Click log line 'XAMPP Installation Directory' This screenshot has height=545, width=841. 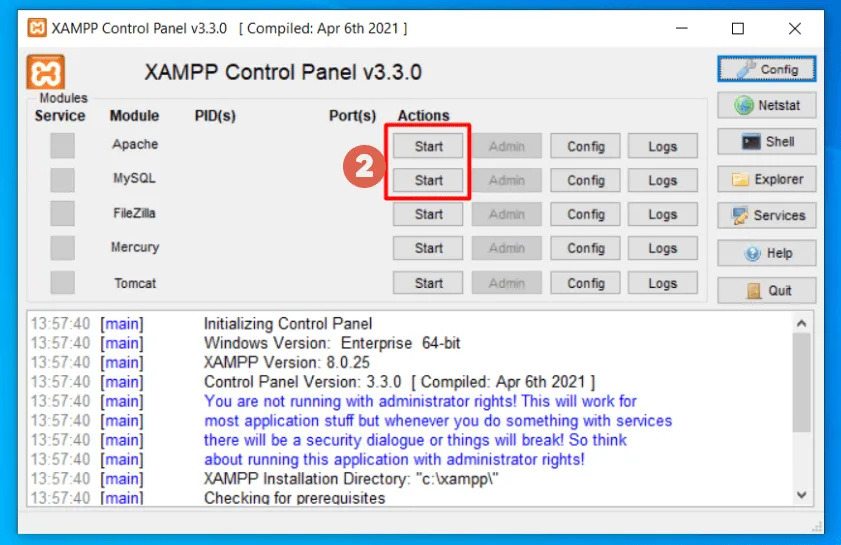pyautogui.click(x=351, y=478)
